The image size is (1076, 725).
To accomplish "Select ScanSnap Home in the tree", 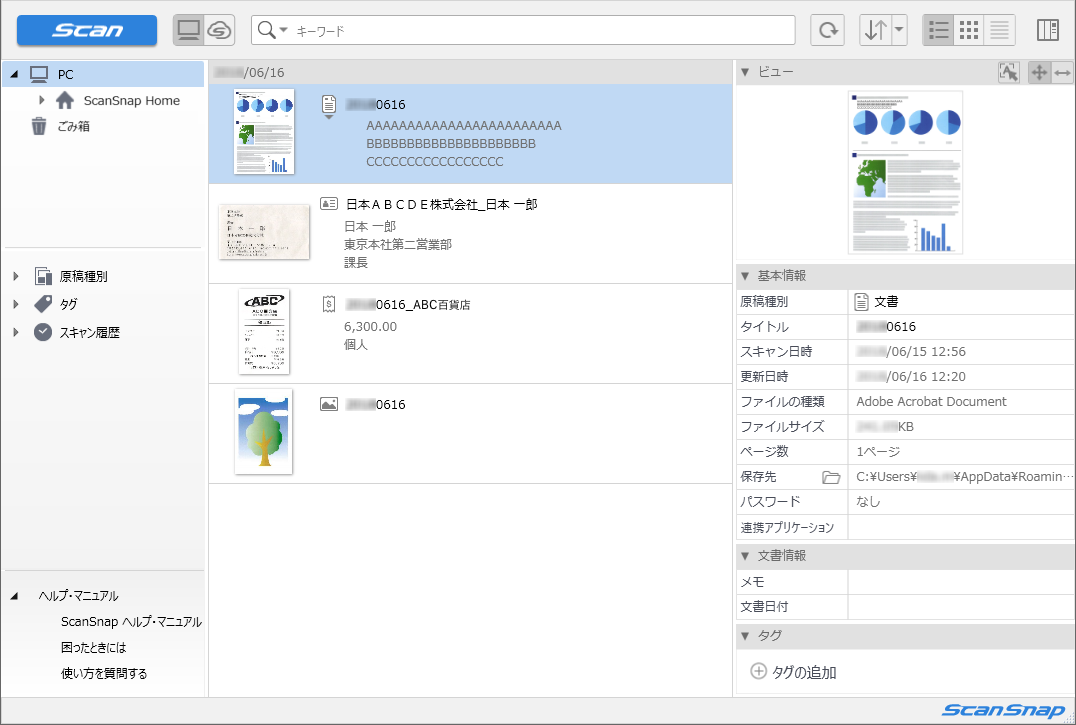I will (132, 100).
